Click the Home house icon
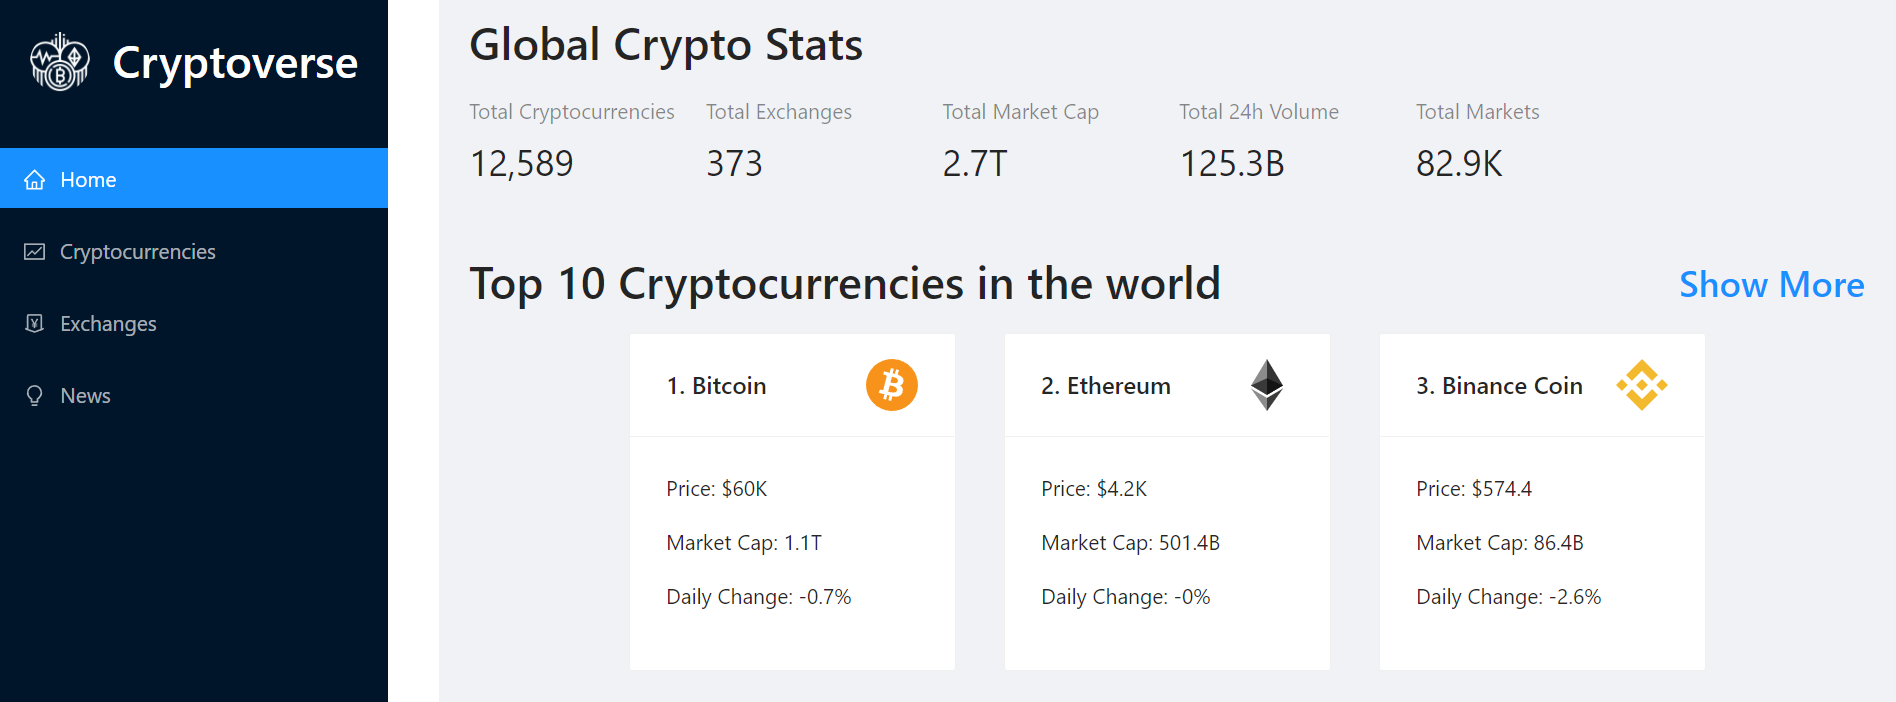1896x702 pixels. (x=35, y=180)
